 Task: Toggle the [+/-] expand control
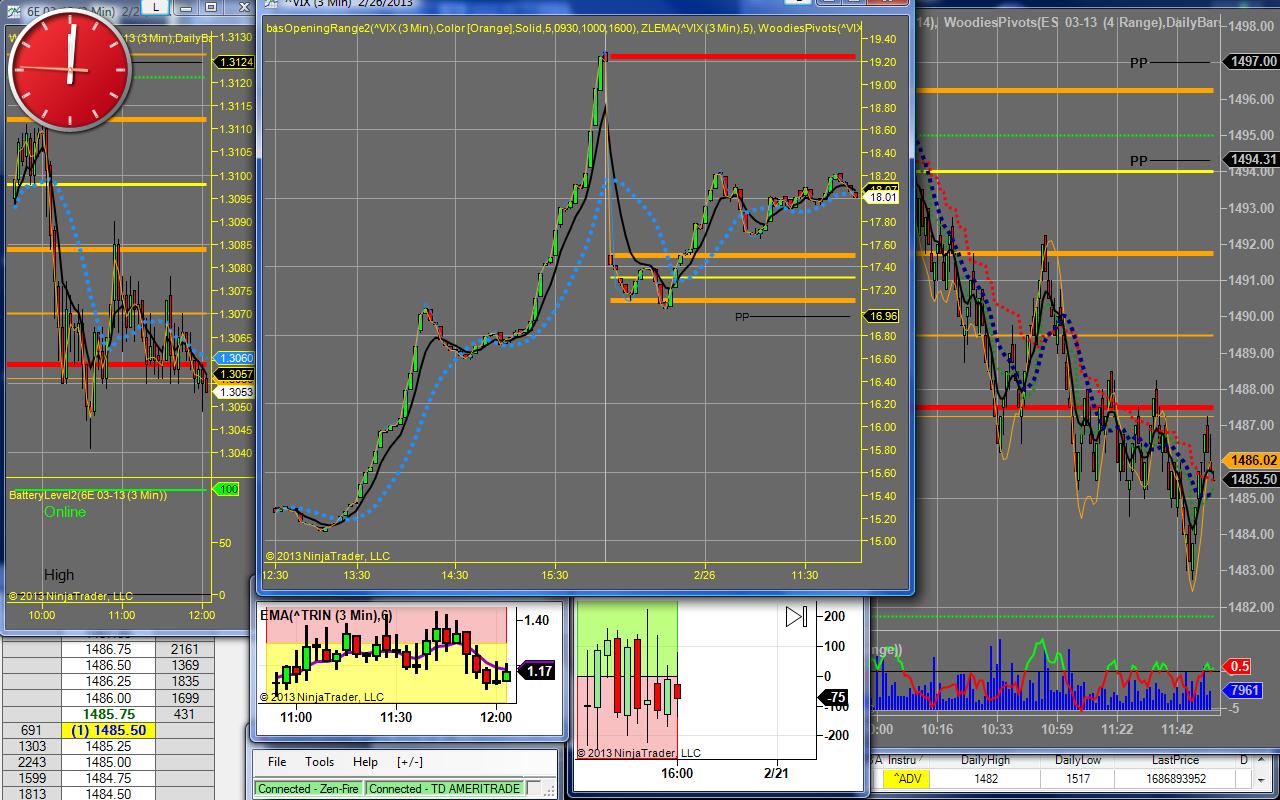click(x=409, y=762)
